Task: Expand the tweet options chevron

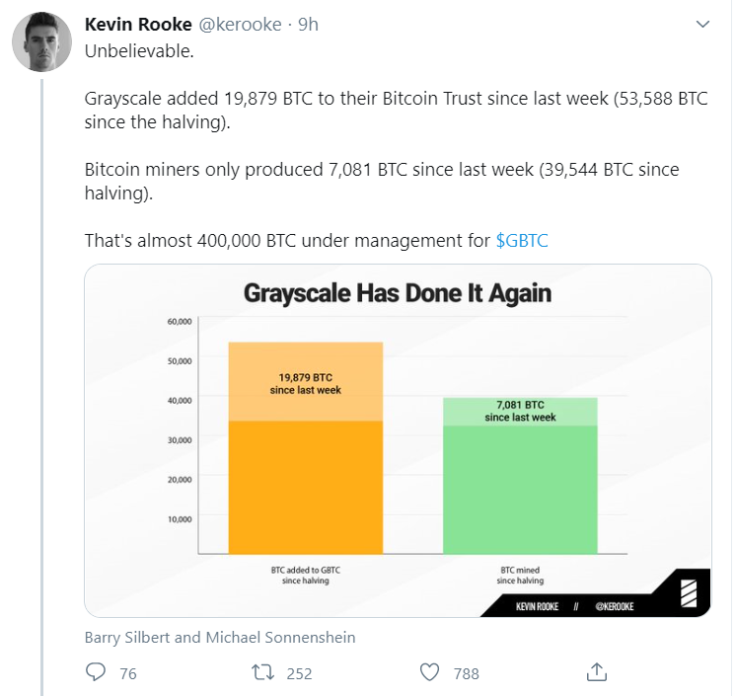Action: coord(702,24)
